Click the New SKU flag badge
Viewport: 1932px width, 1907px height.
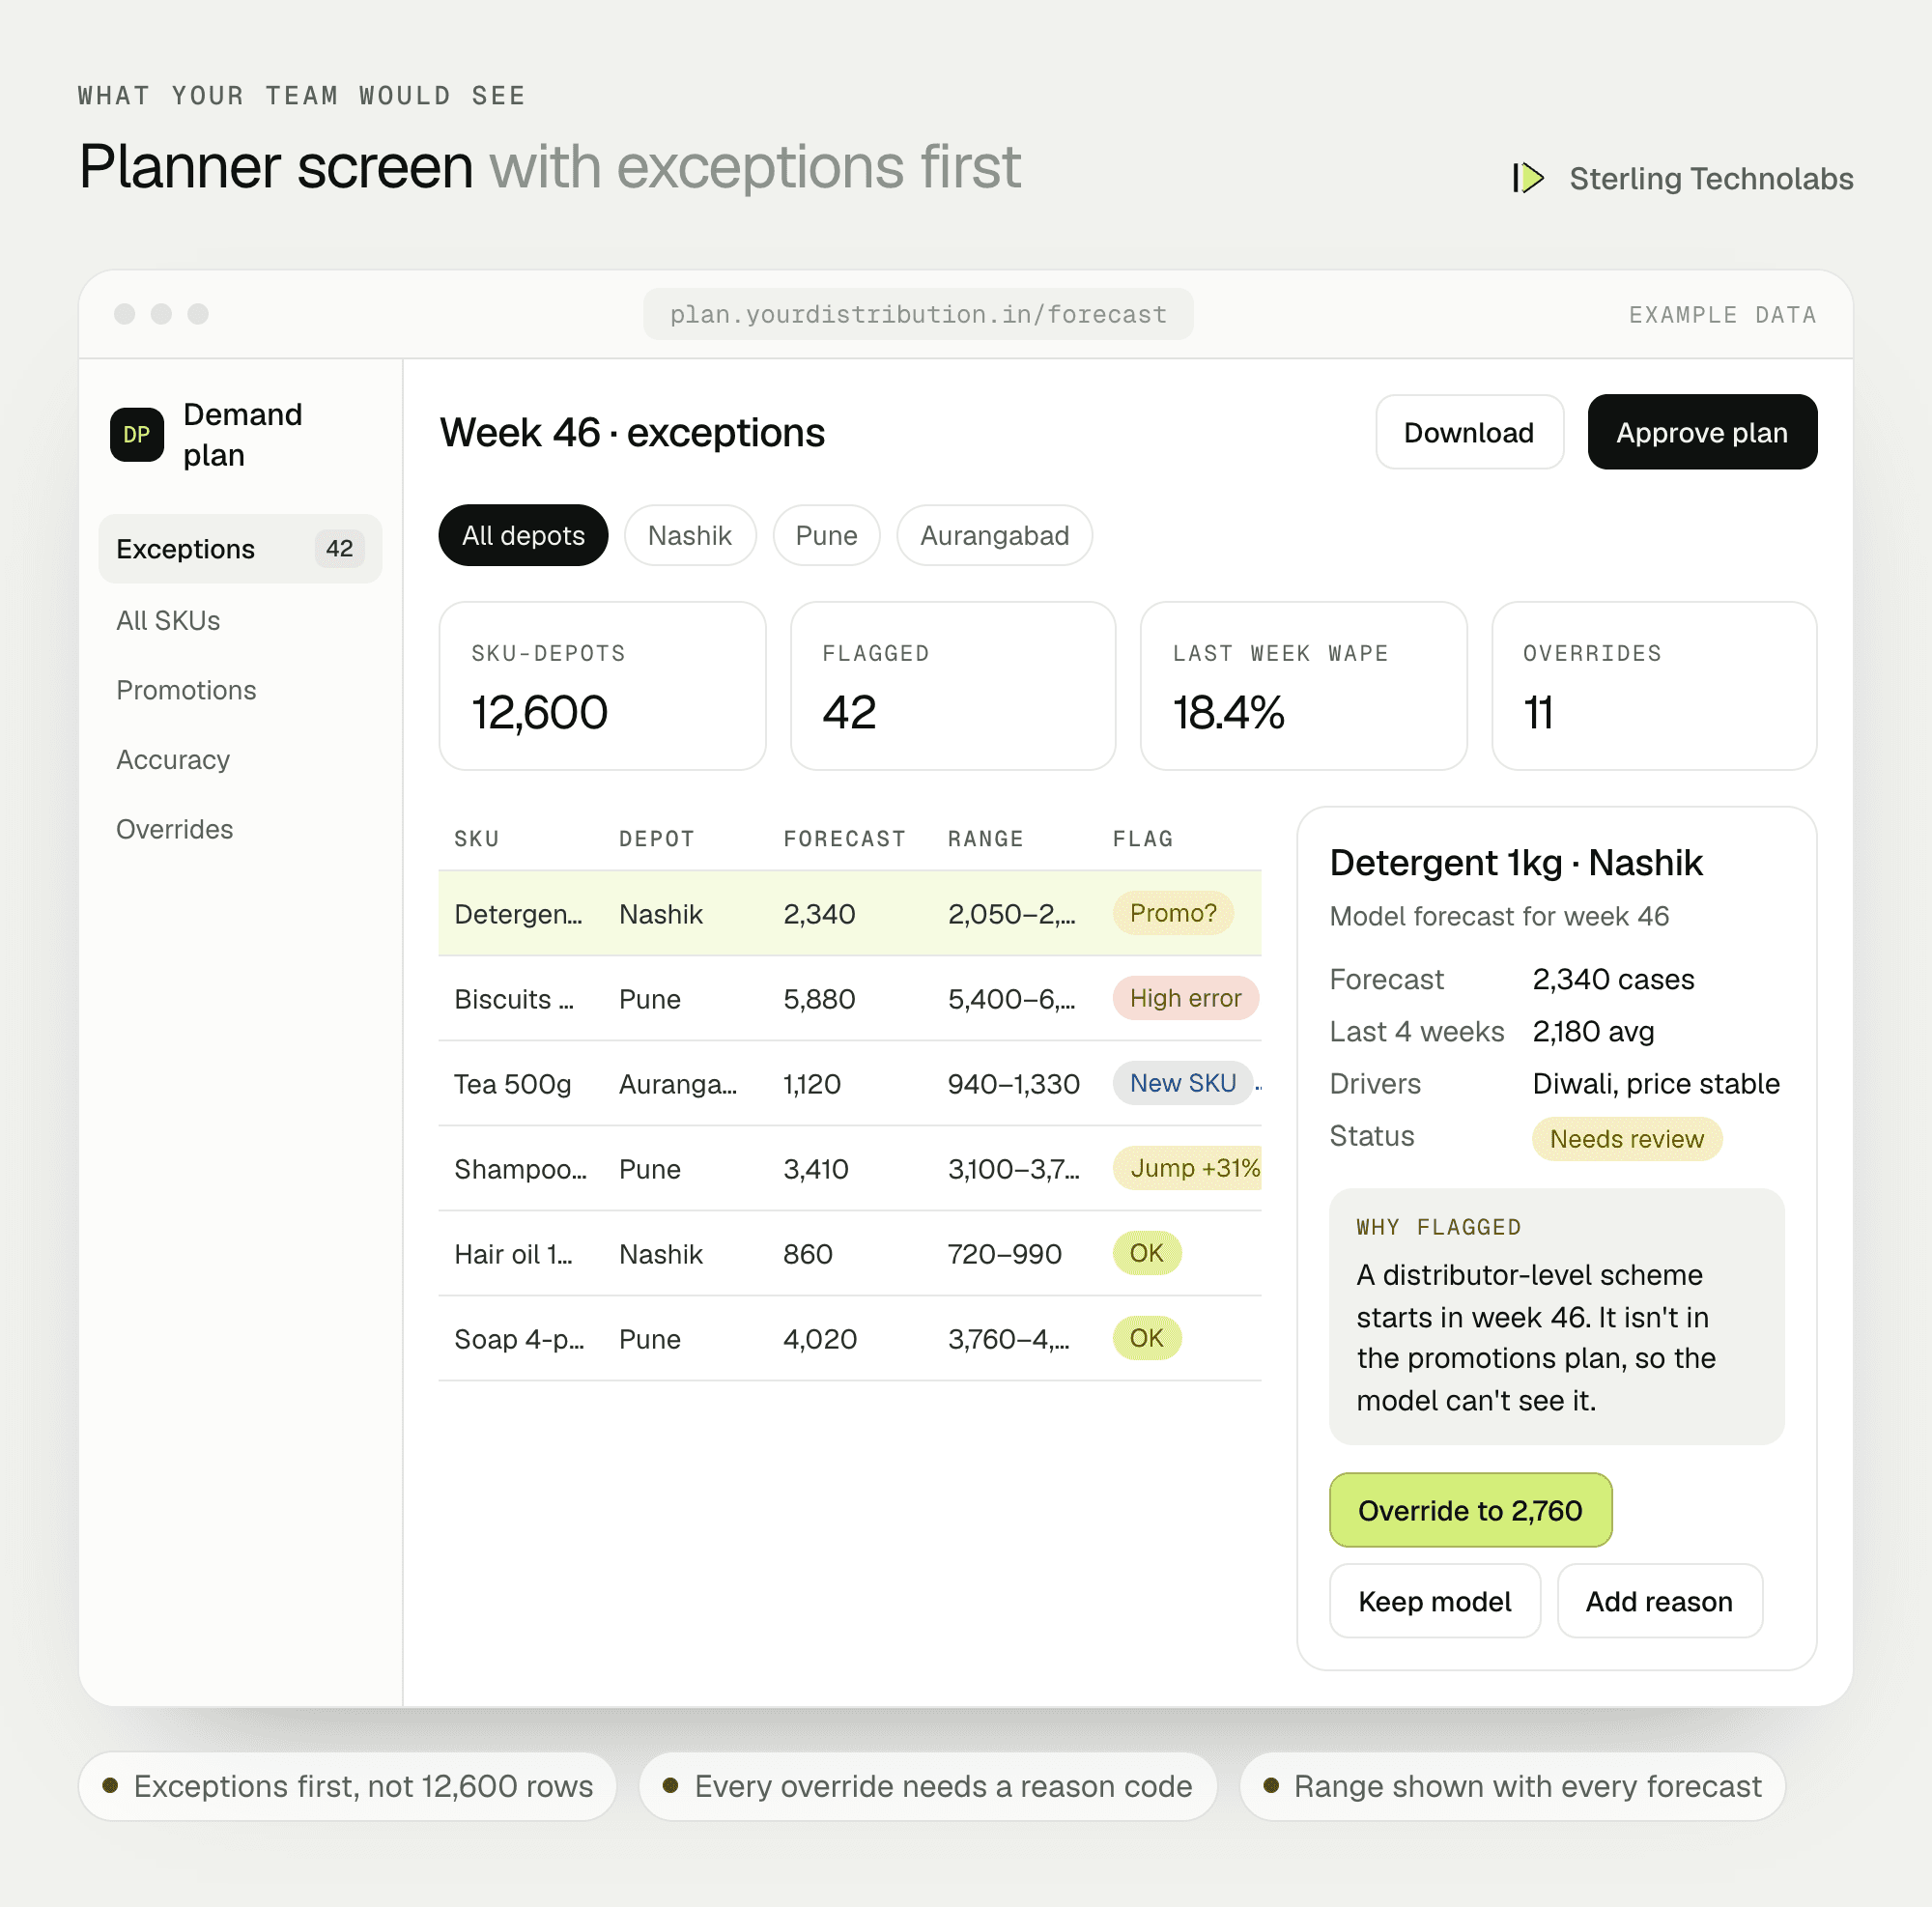(x=1183, y=1083)
